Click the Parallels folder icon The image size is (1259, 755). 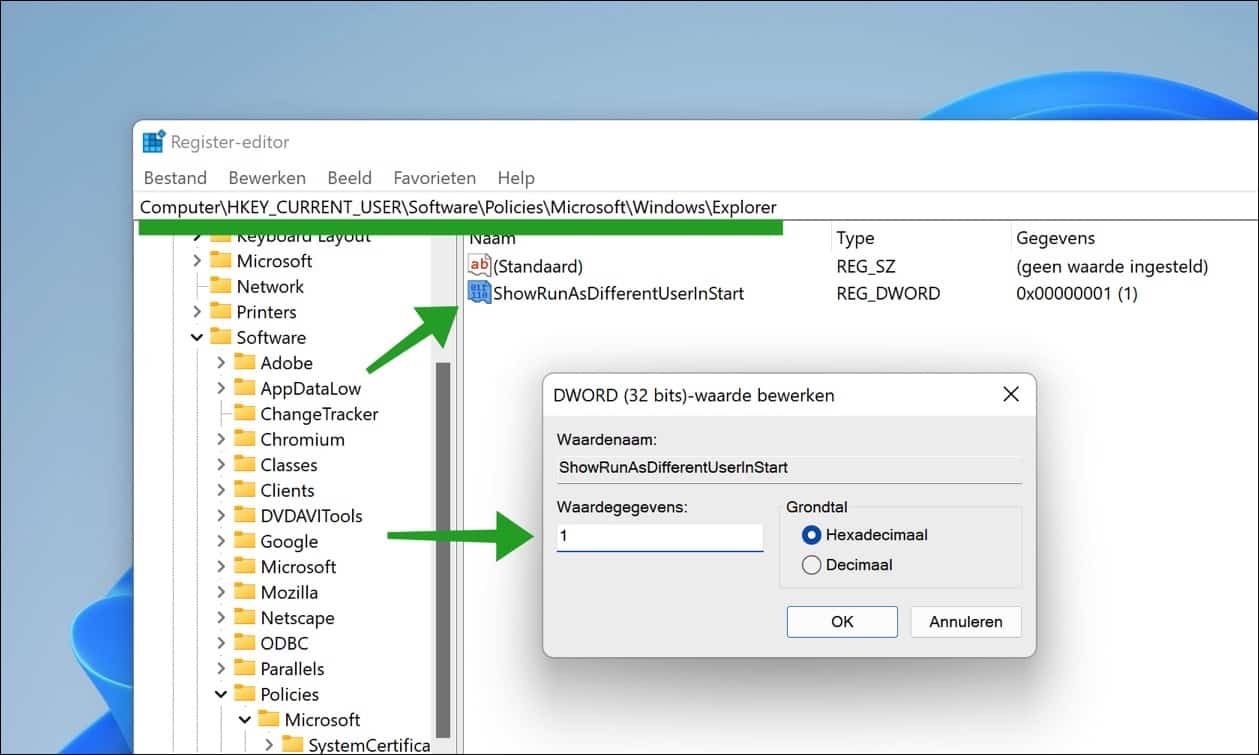(245, 668)
